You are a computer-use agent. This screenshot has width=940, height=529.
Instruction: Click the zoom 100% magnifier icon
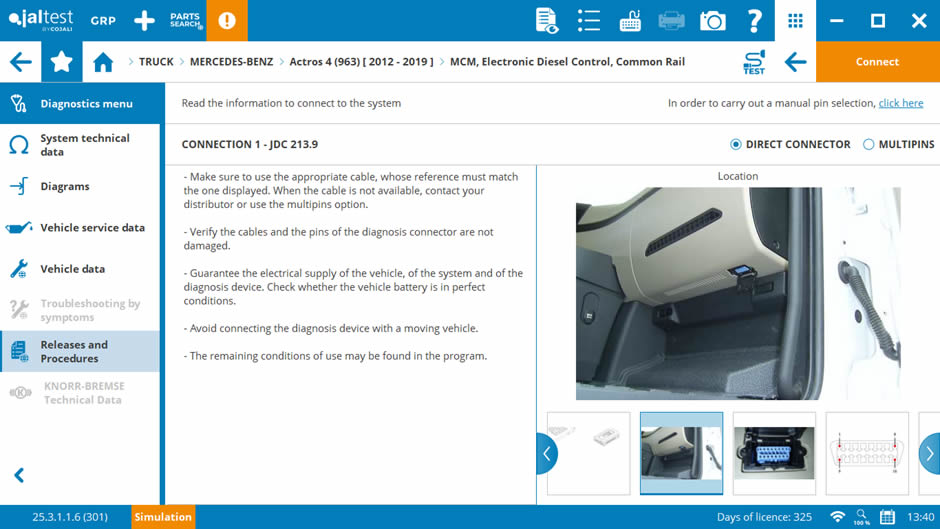[x=861, y=517]
